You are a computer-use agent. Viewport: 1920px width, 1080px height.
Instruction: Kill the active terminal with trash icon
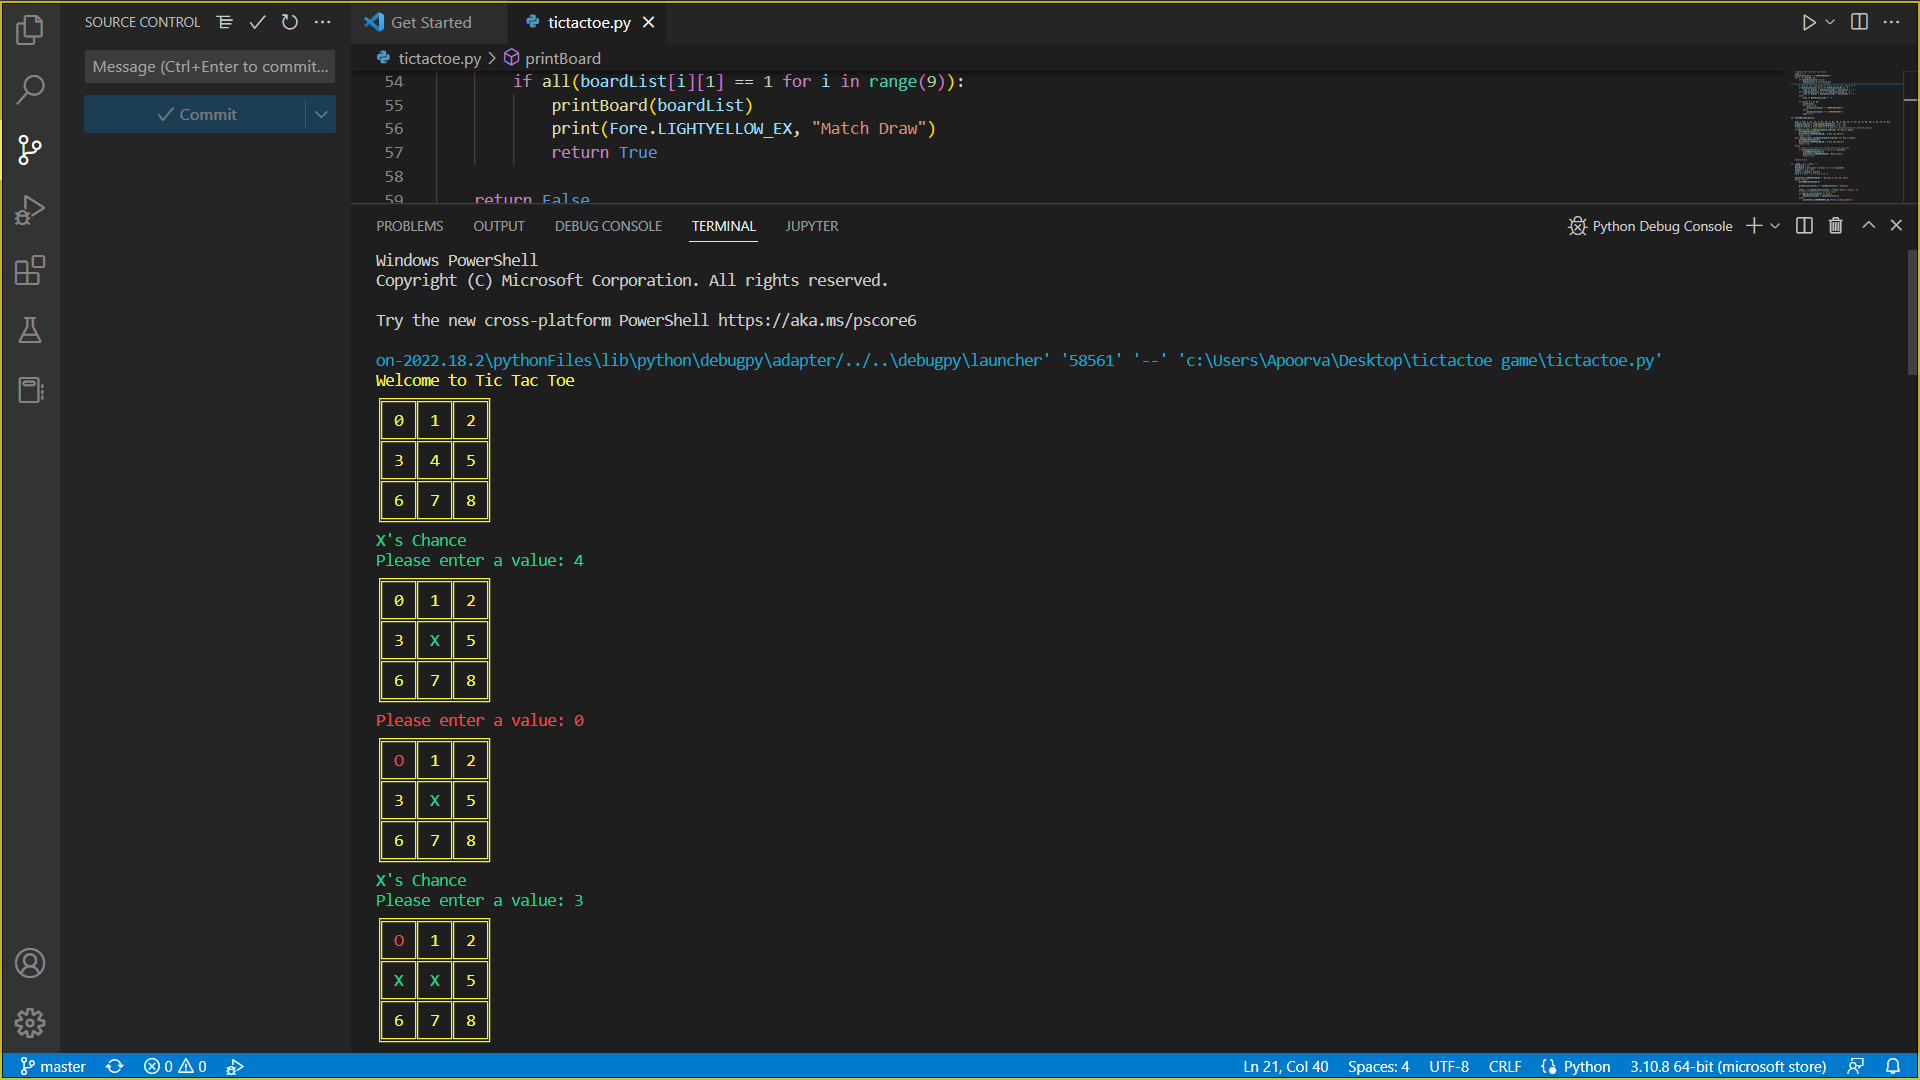1835,225
